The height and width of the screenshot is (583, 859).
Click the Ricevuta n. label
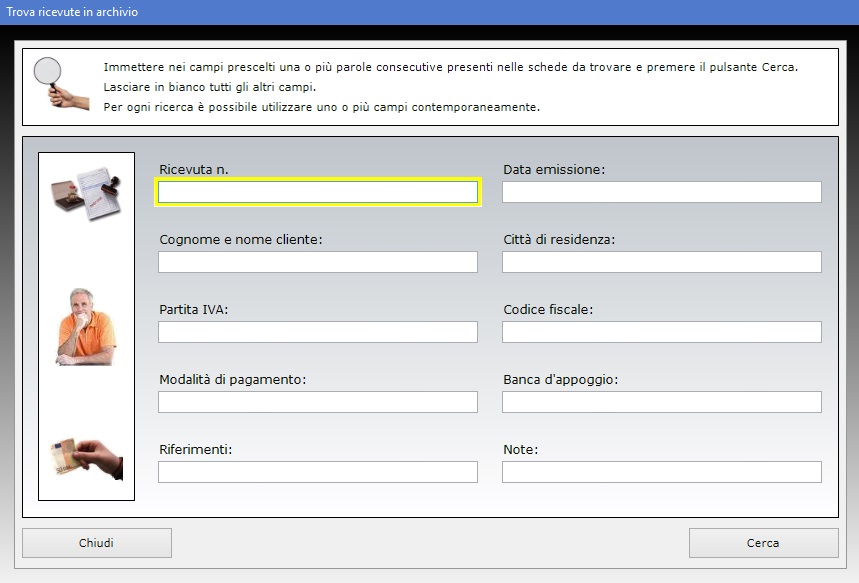(194, 170)
